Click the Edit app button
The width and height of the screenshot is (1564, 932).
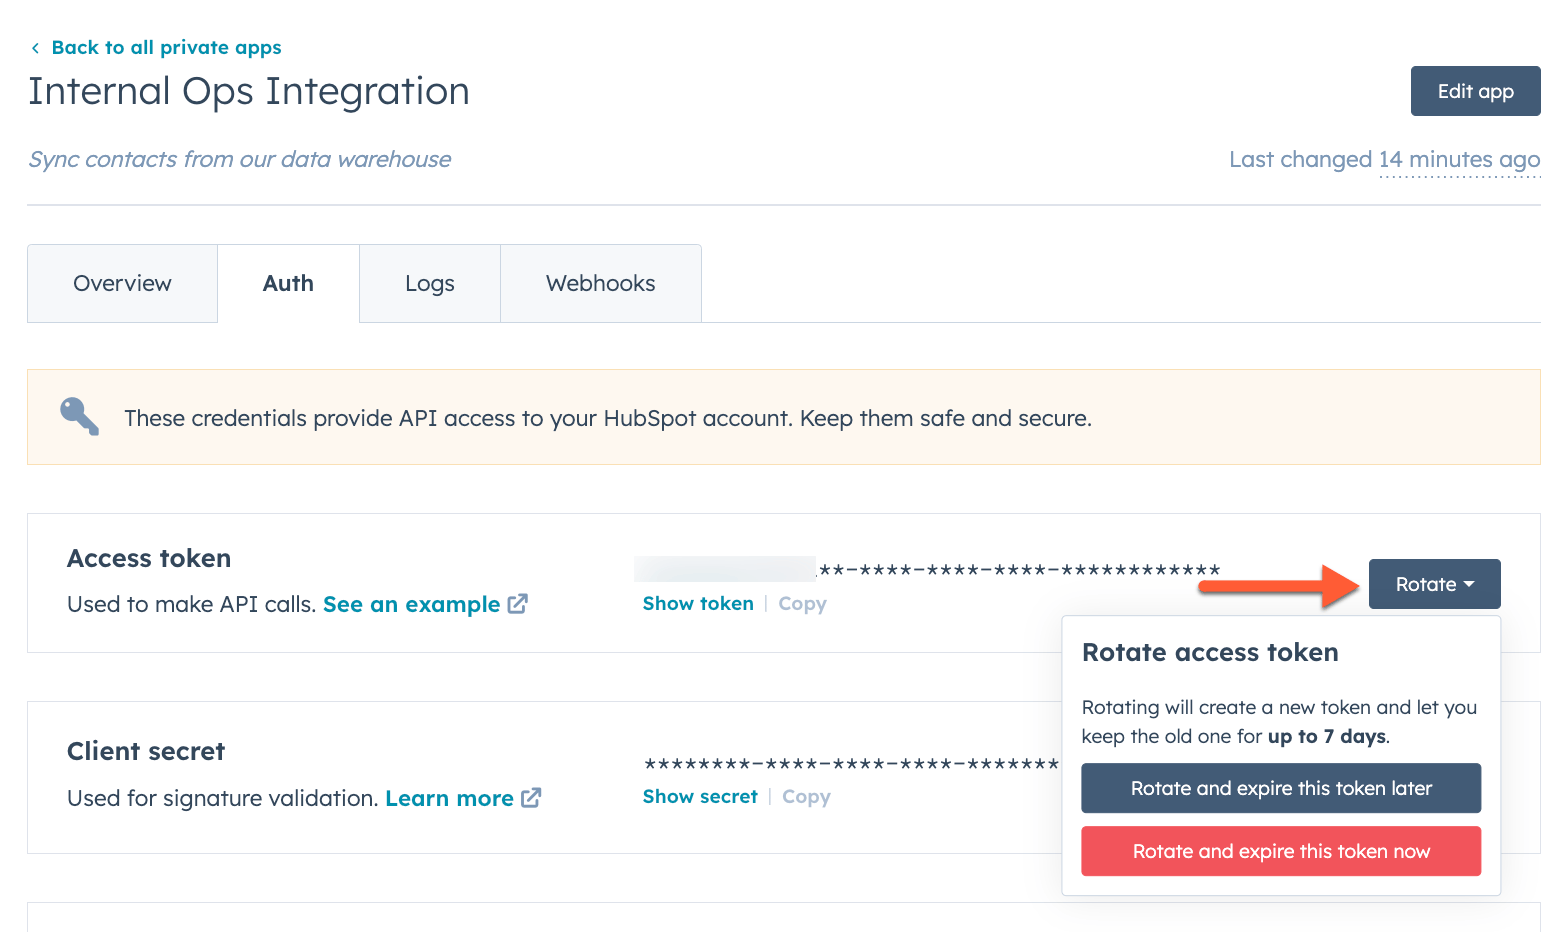(1475, 90)
